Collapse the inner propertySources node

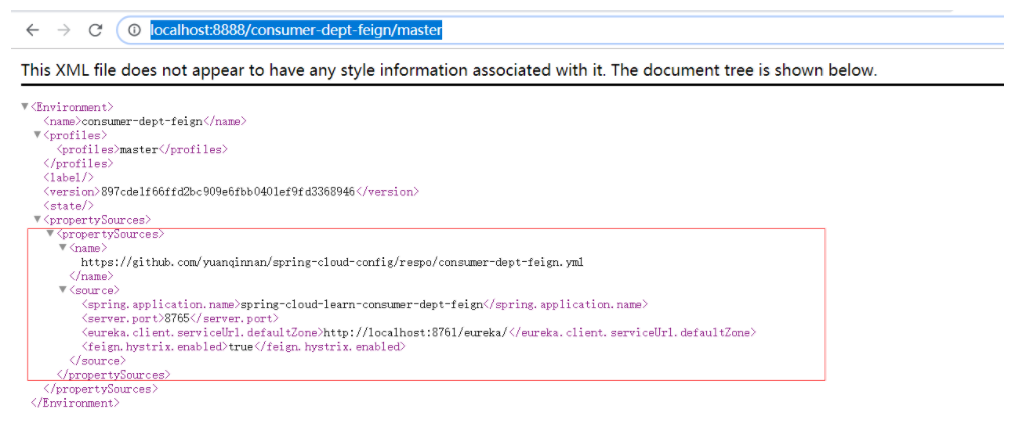pyautogui.click(x=50, y=234)
